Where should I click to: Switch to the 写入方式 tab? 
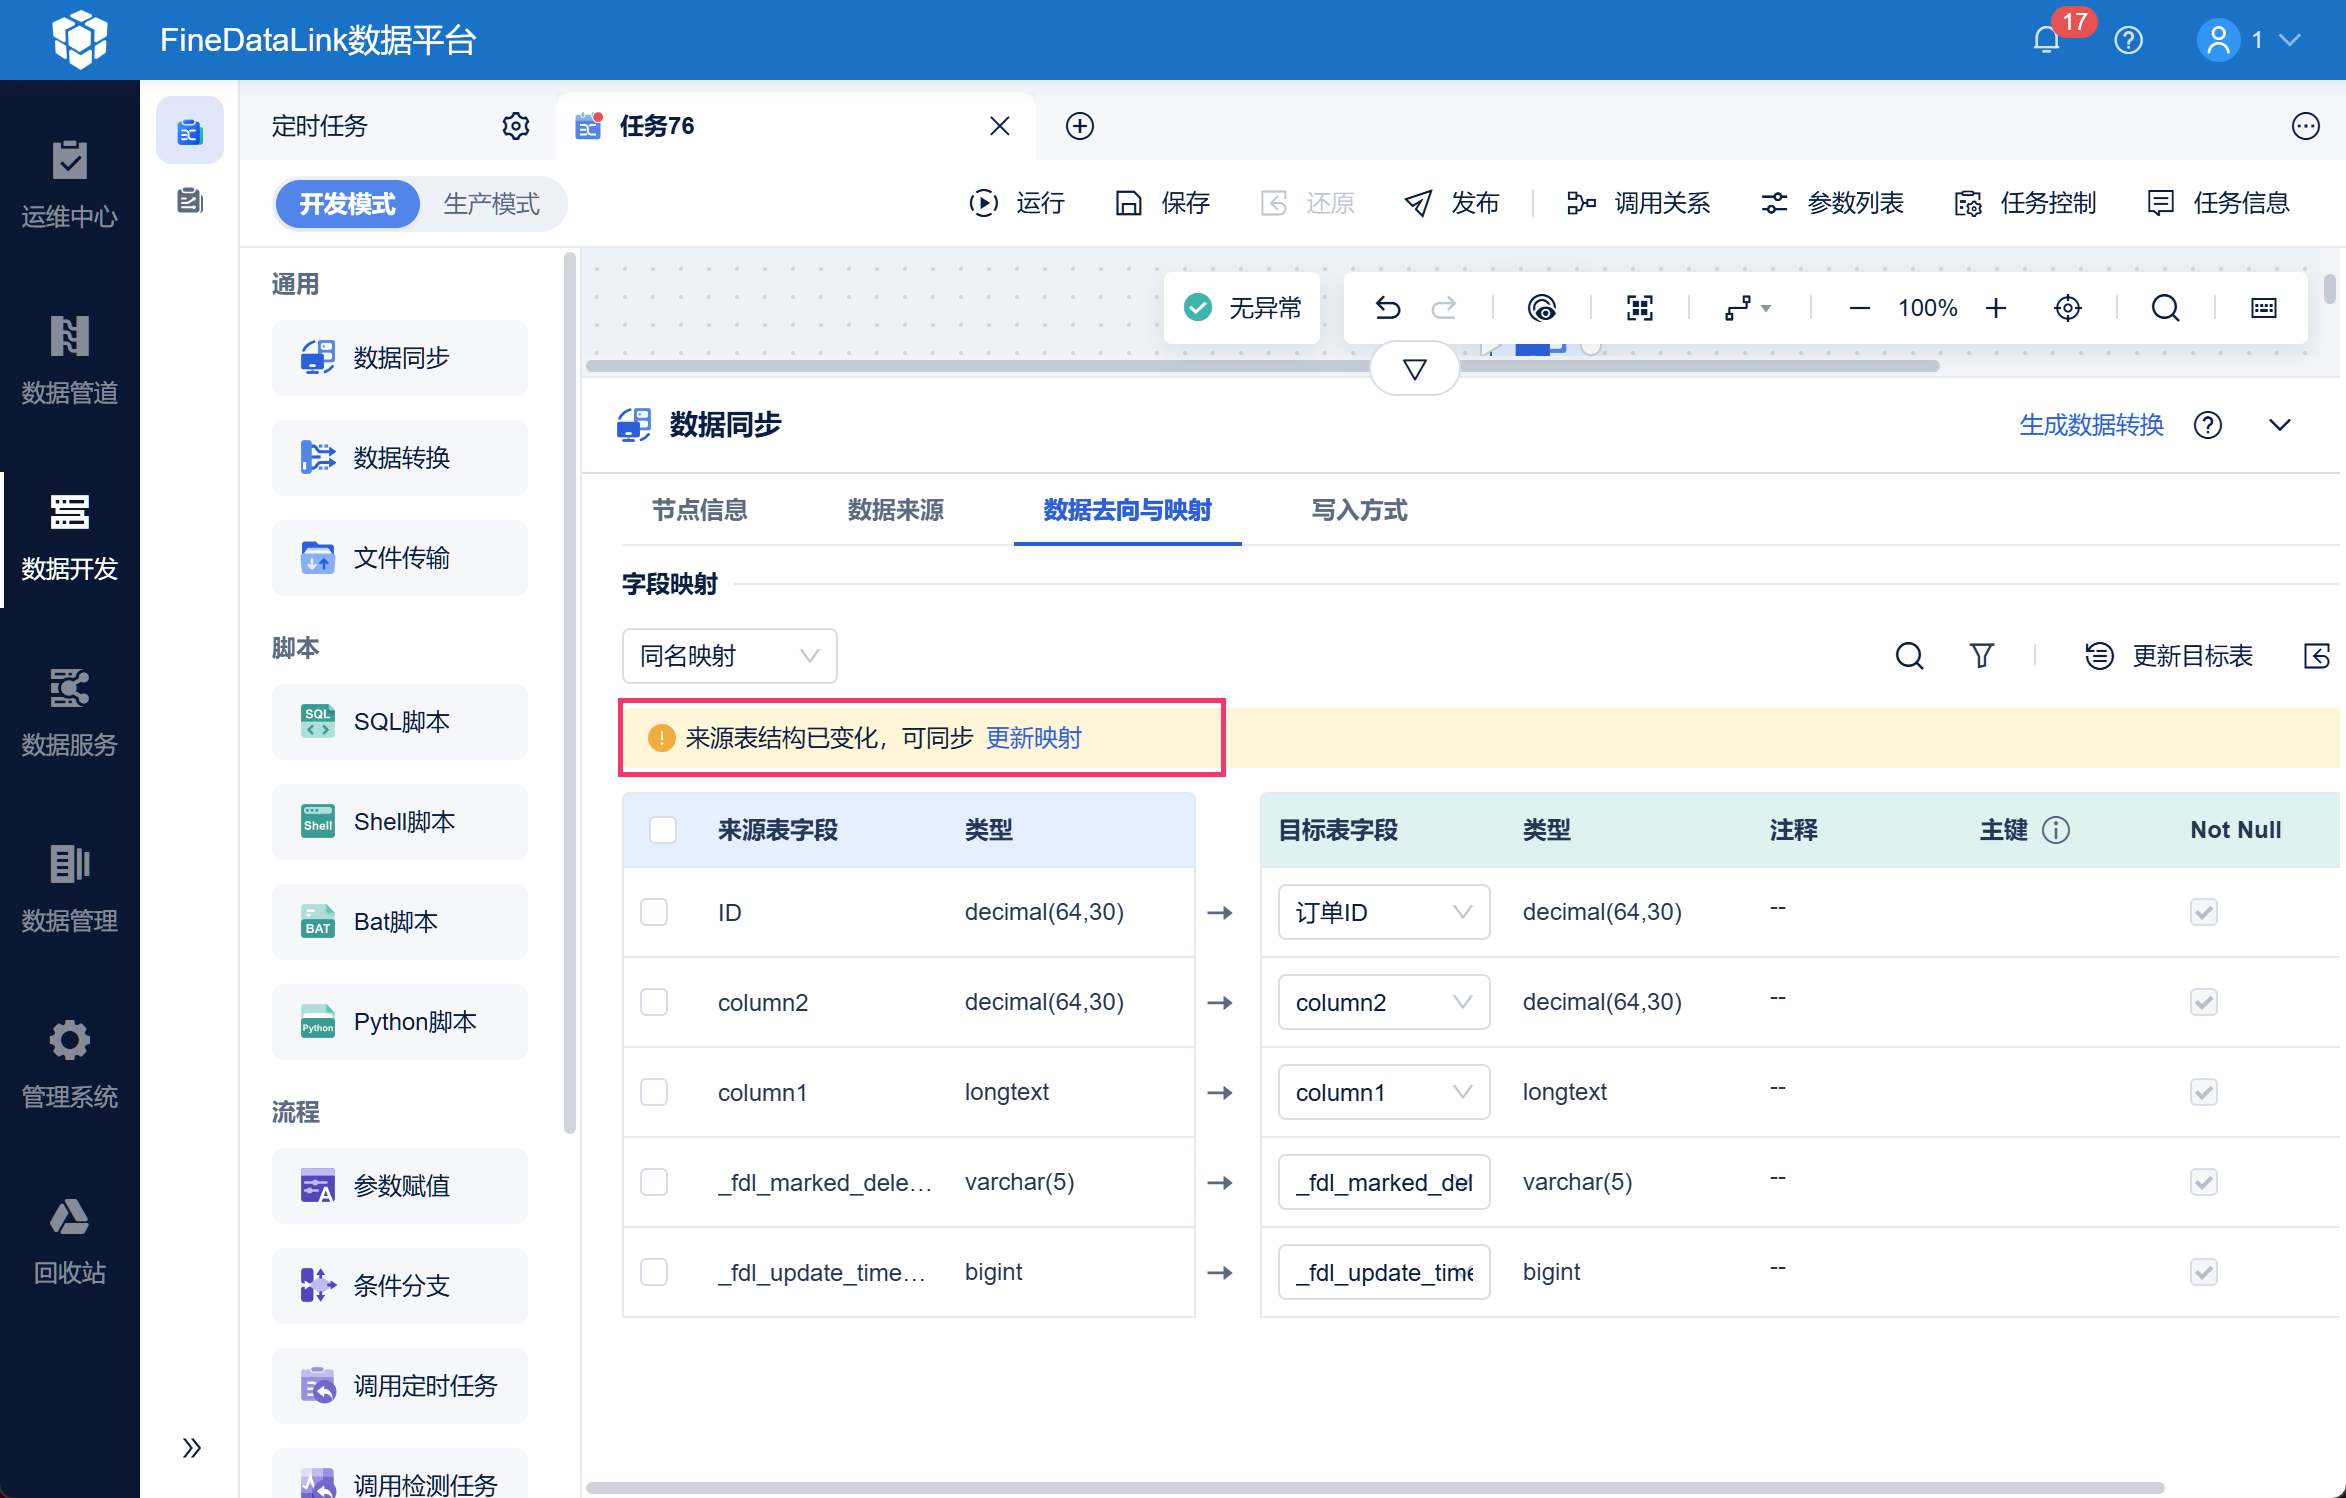(1359, 510)
